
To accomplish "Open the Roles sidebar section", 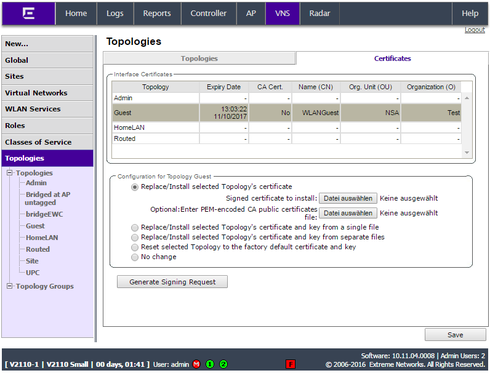I will click(x=47, y=126).
